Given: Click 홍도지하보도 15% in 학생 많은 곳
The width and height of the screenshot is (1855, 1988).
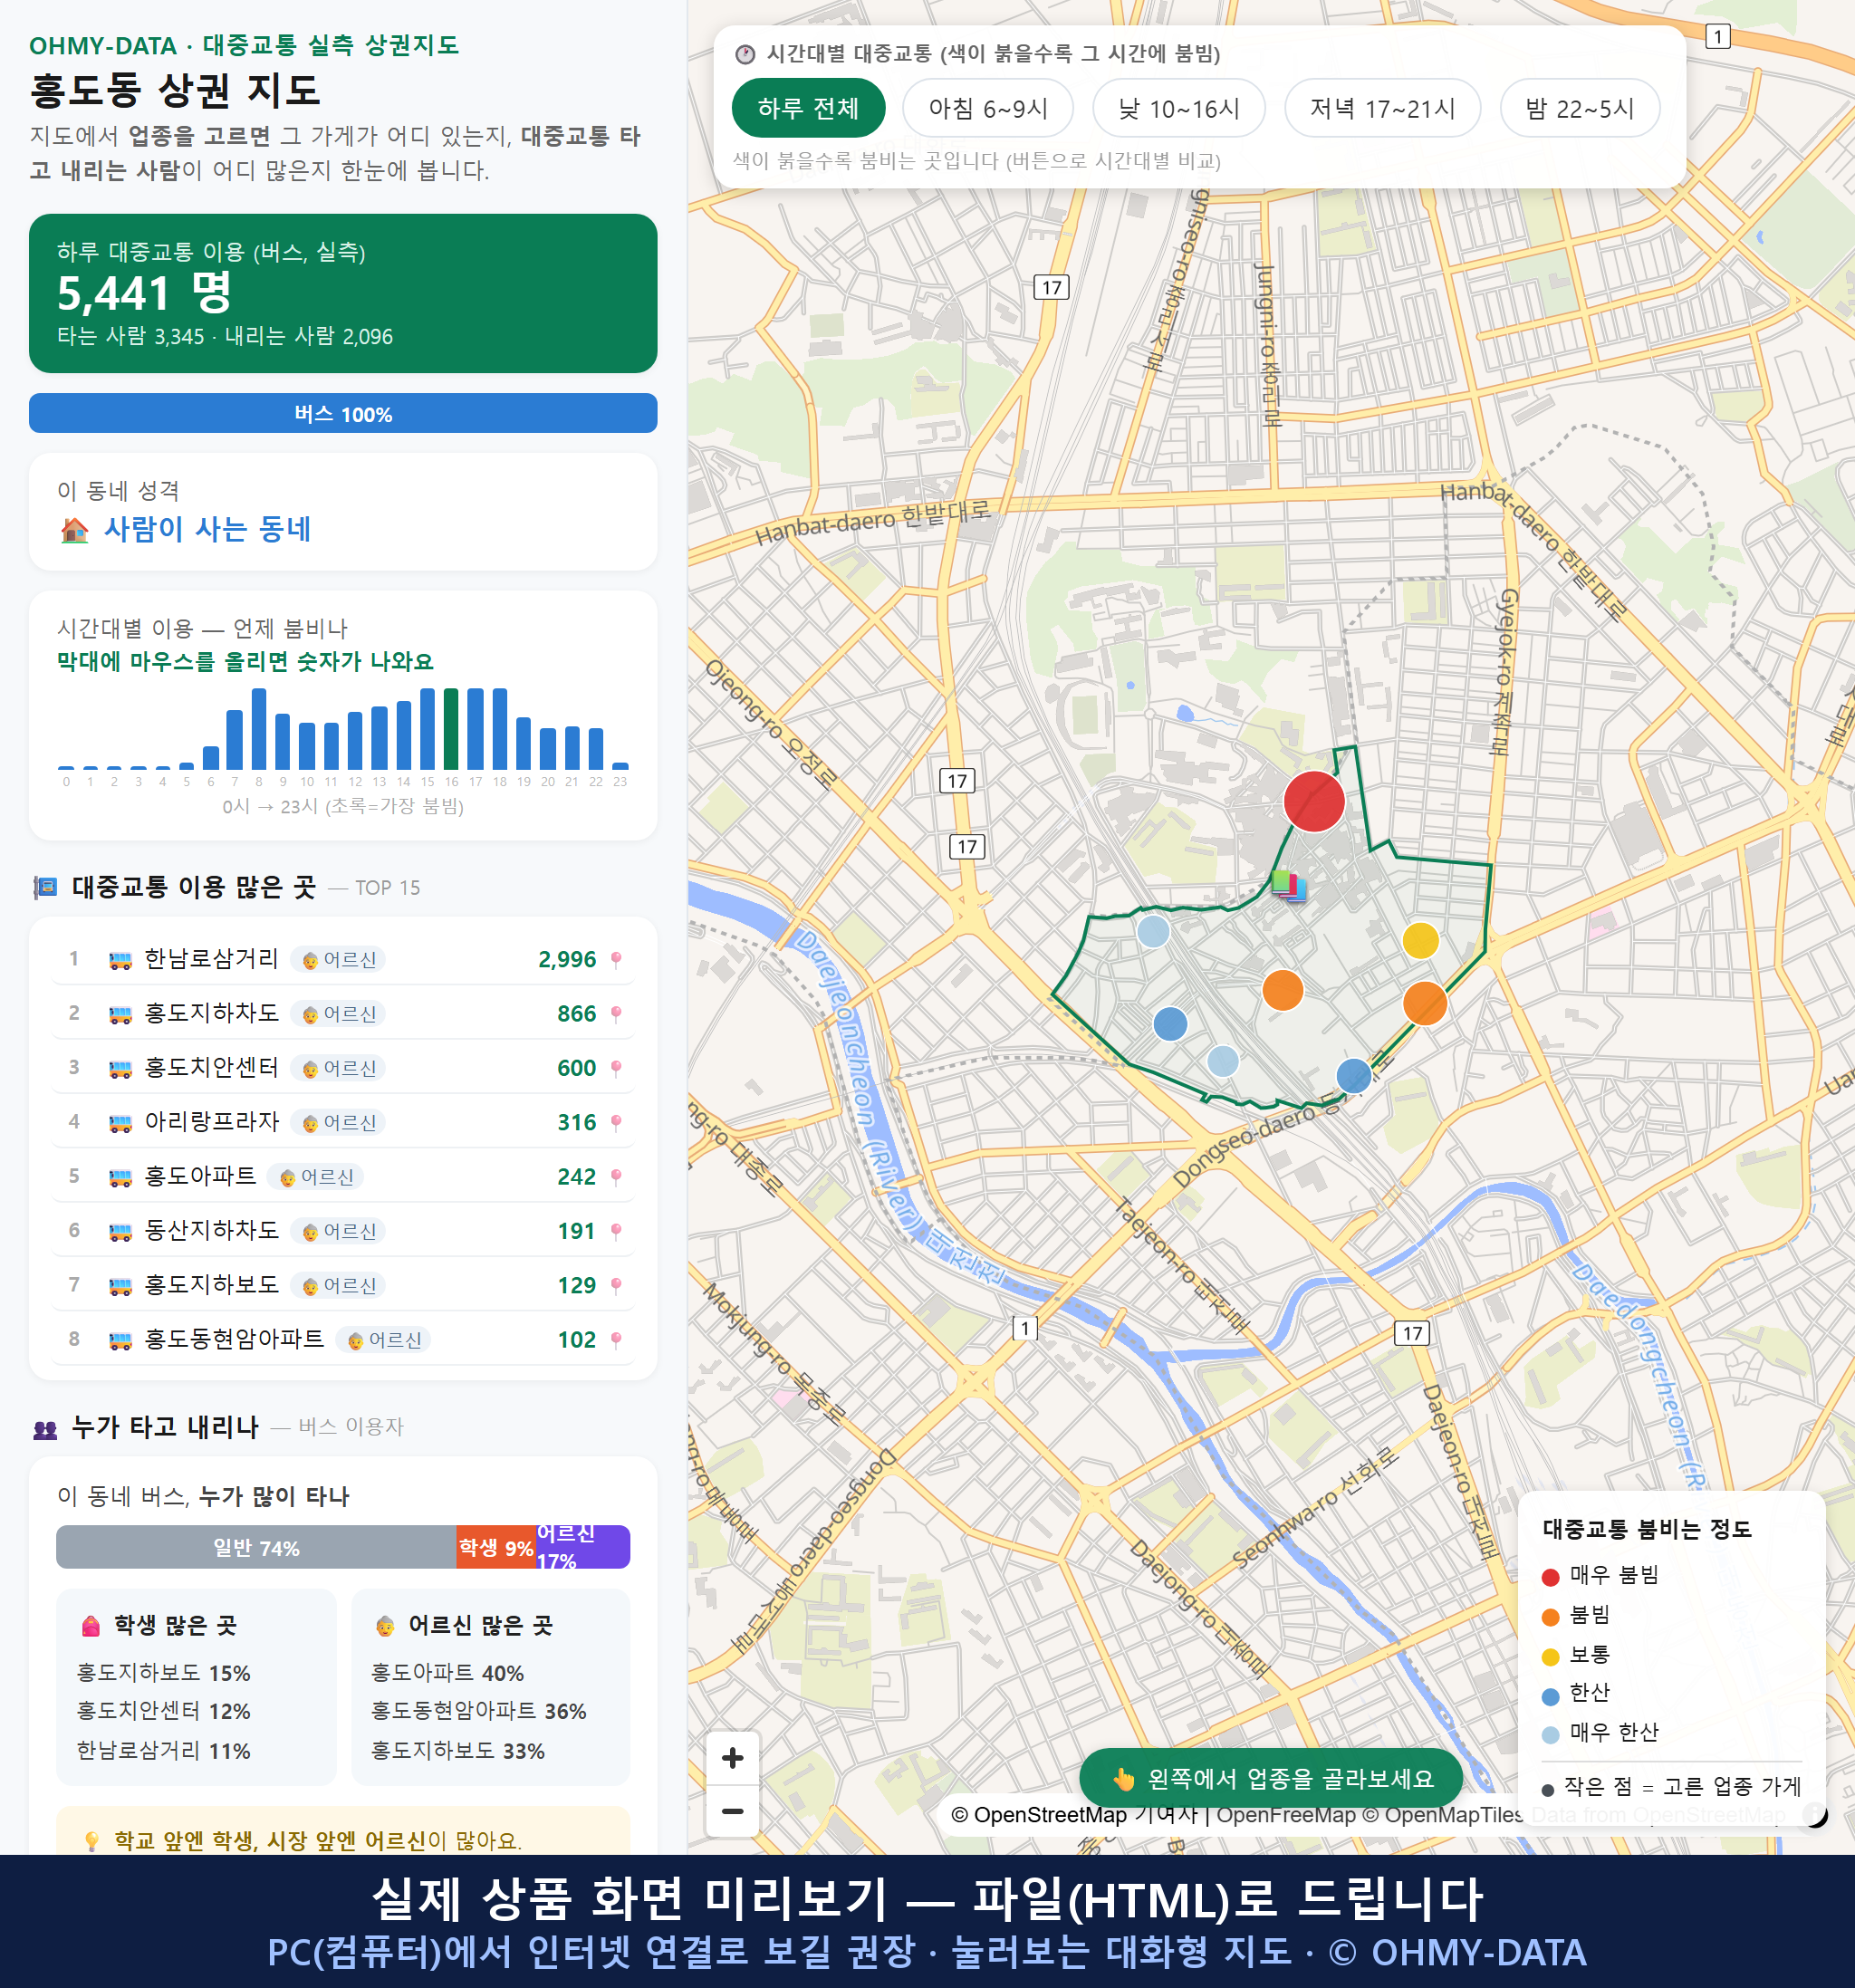Looking at the screenshot, I should [x=164, y=1673].
